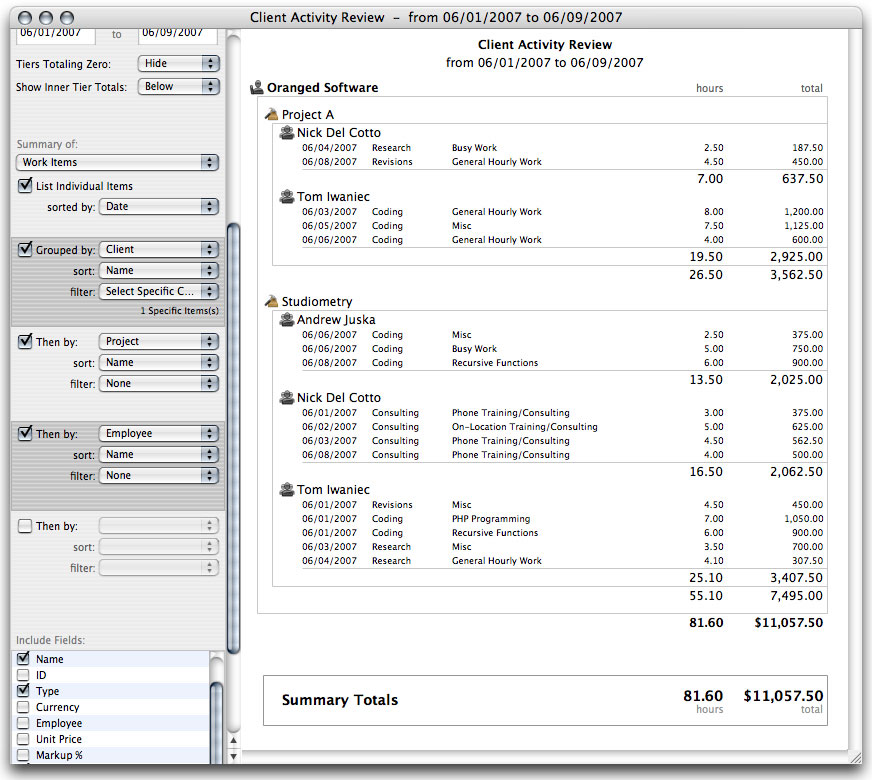Click the 26.50 Project A hours subtotal

pyautogui.click(x=706, y=274)
